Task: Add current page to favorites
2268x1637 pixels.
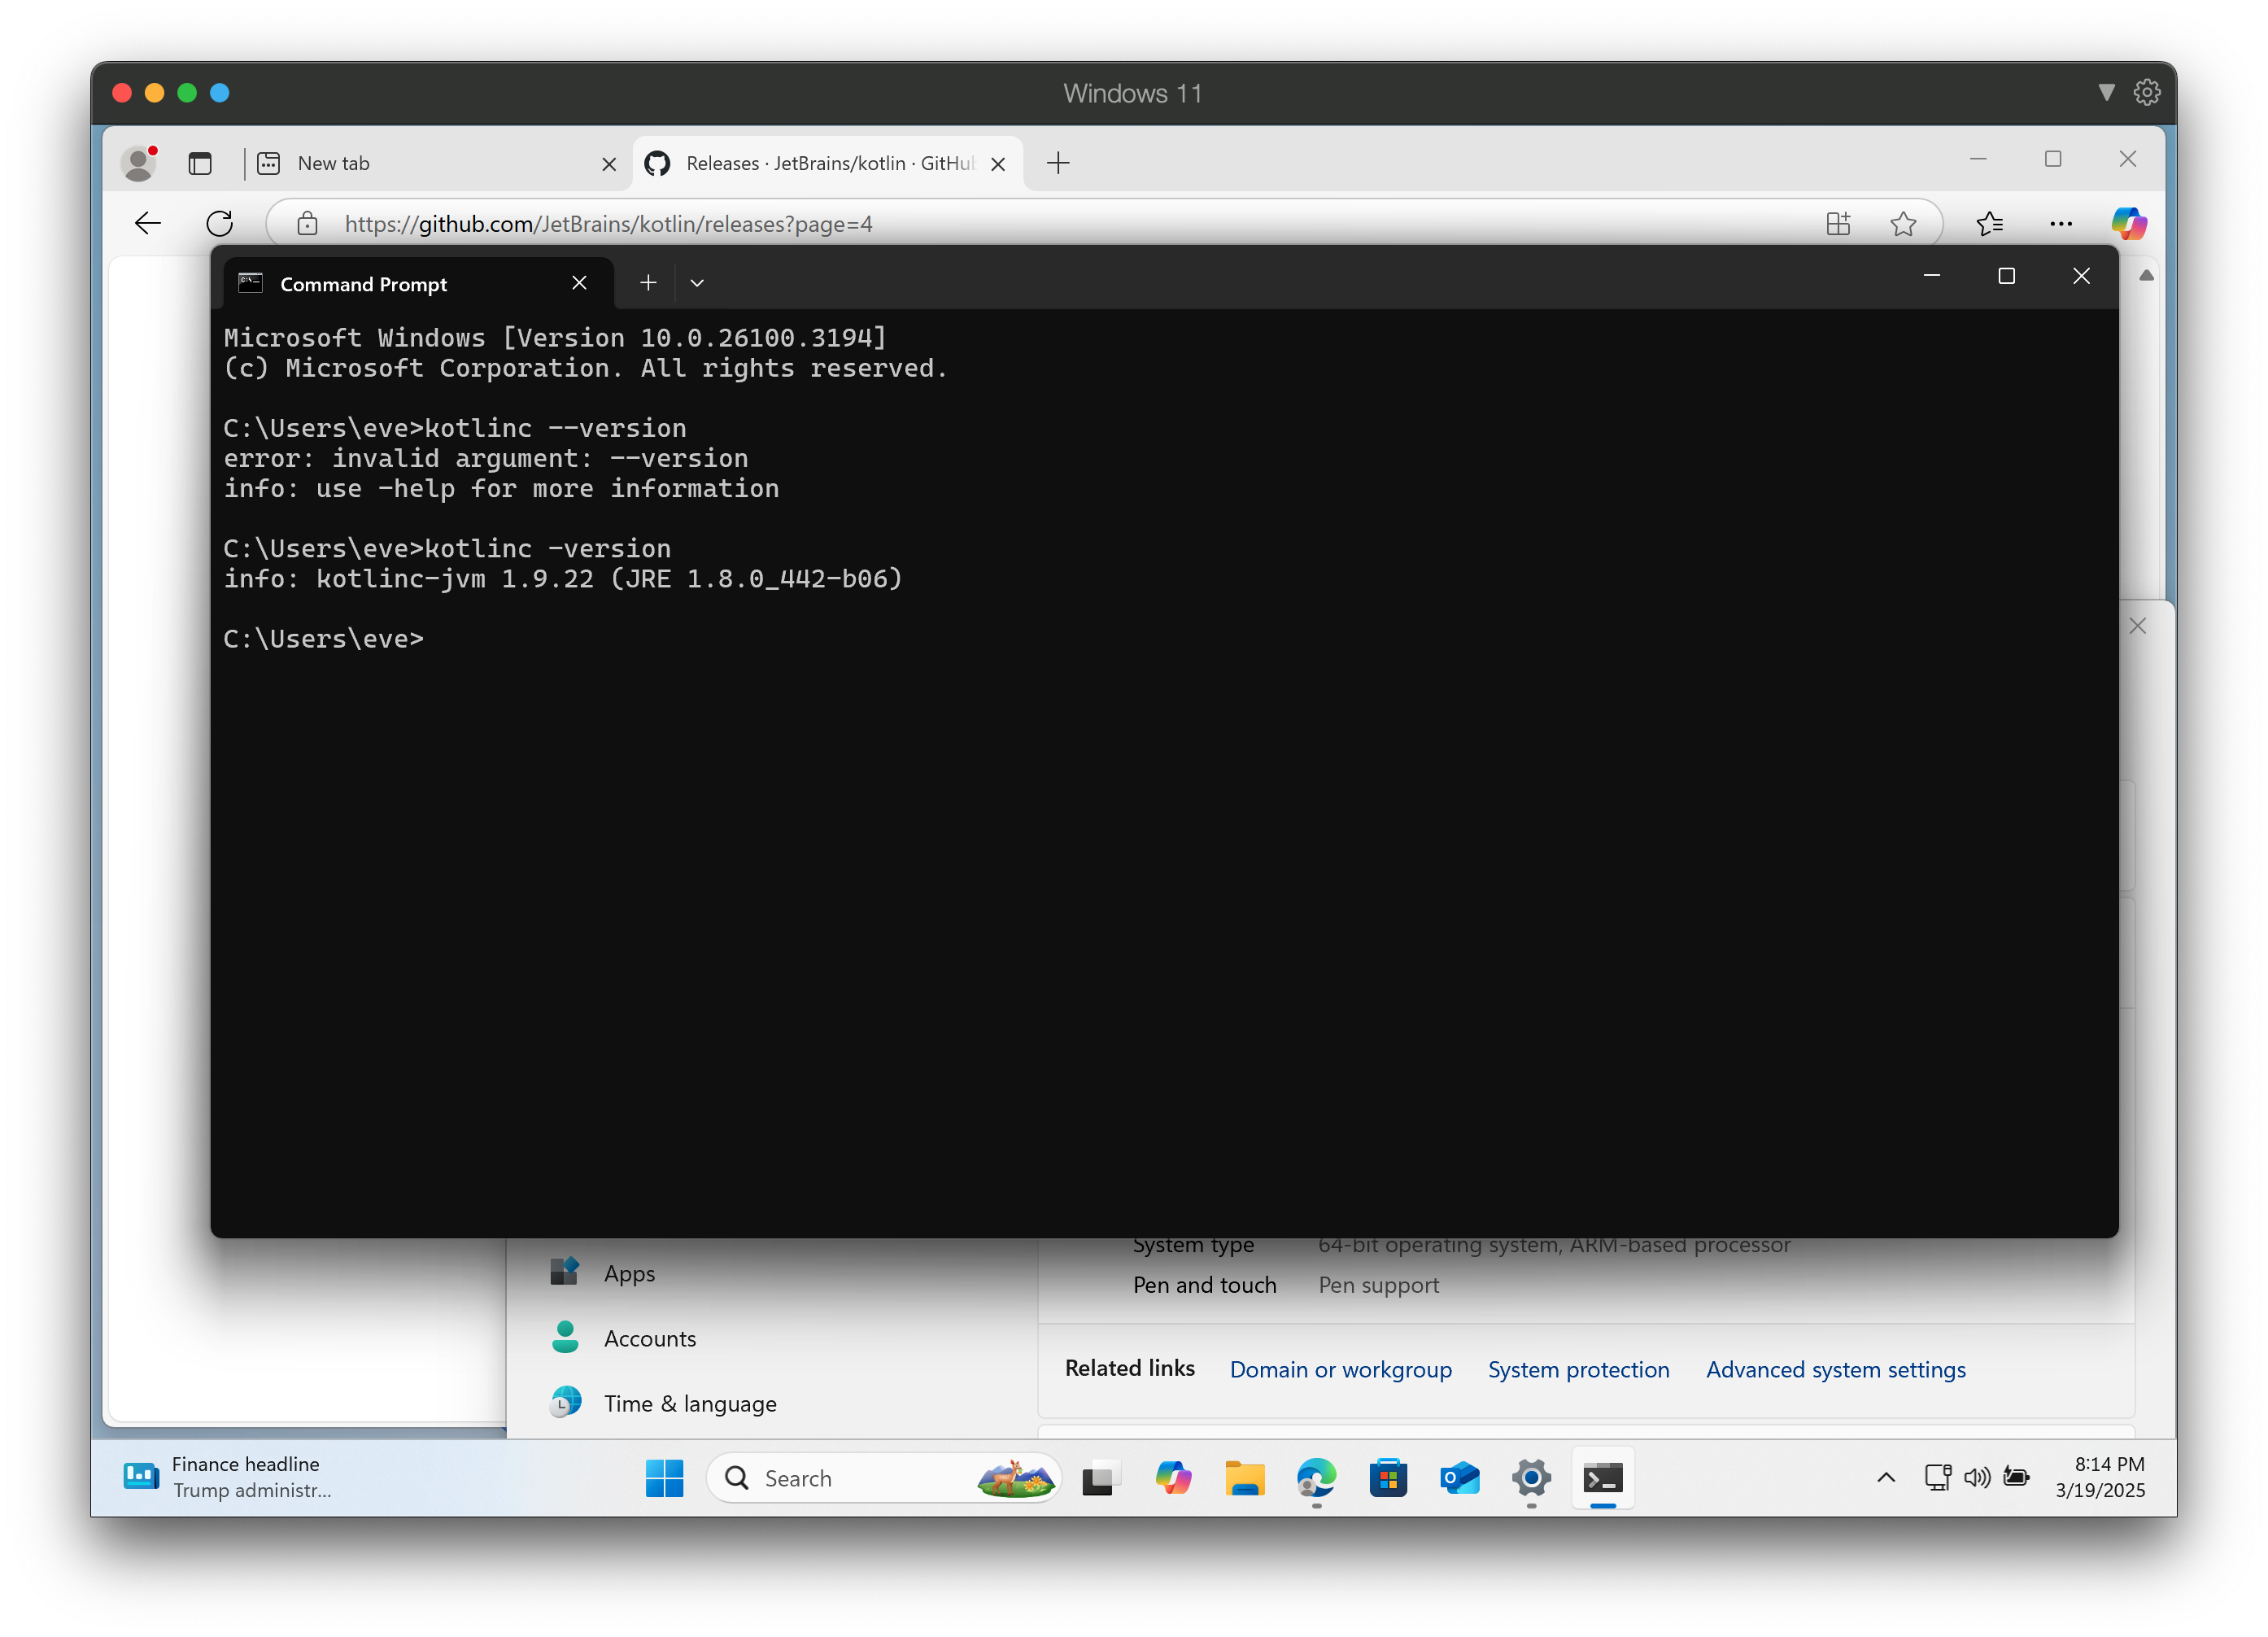Action: click(x=1903, y=223)
